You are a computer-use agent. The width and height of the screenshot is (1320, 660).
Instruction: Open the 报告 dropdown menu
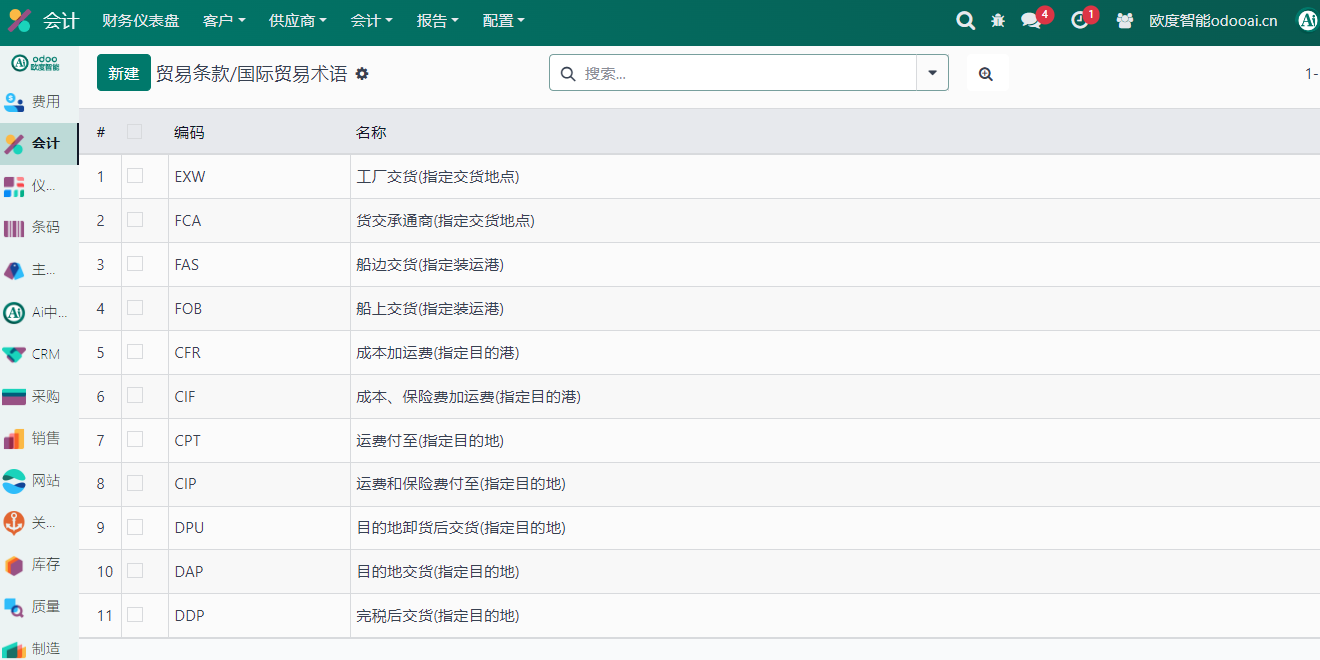[438, 21]
